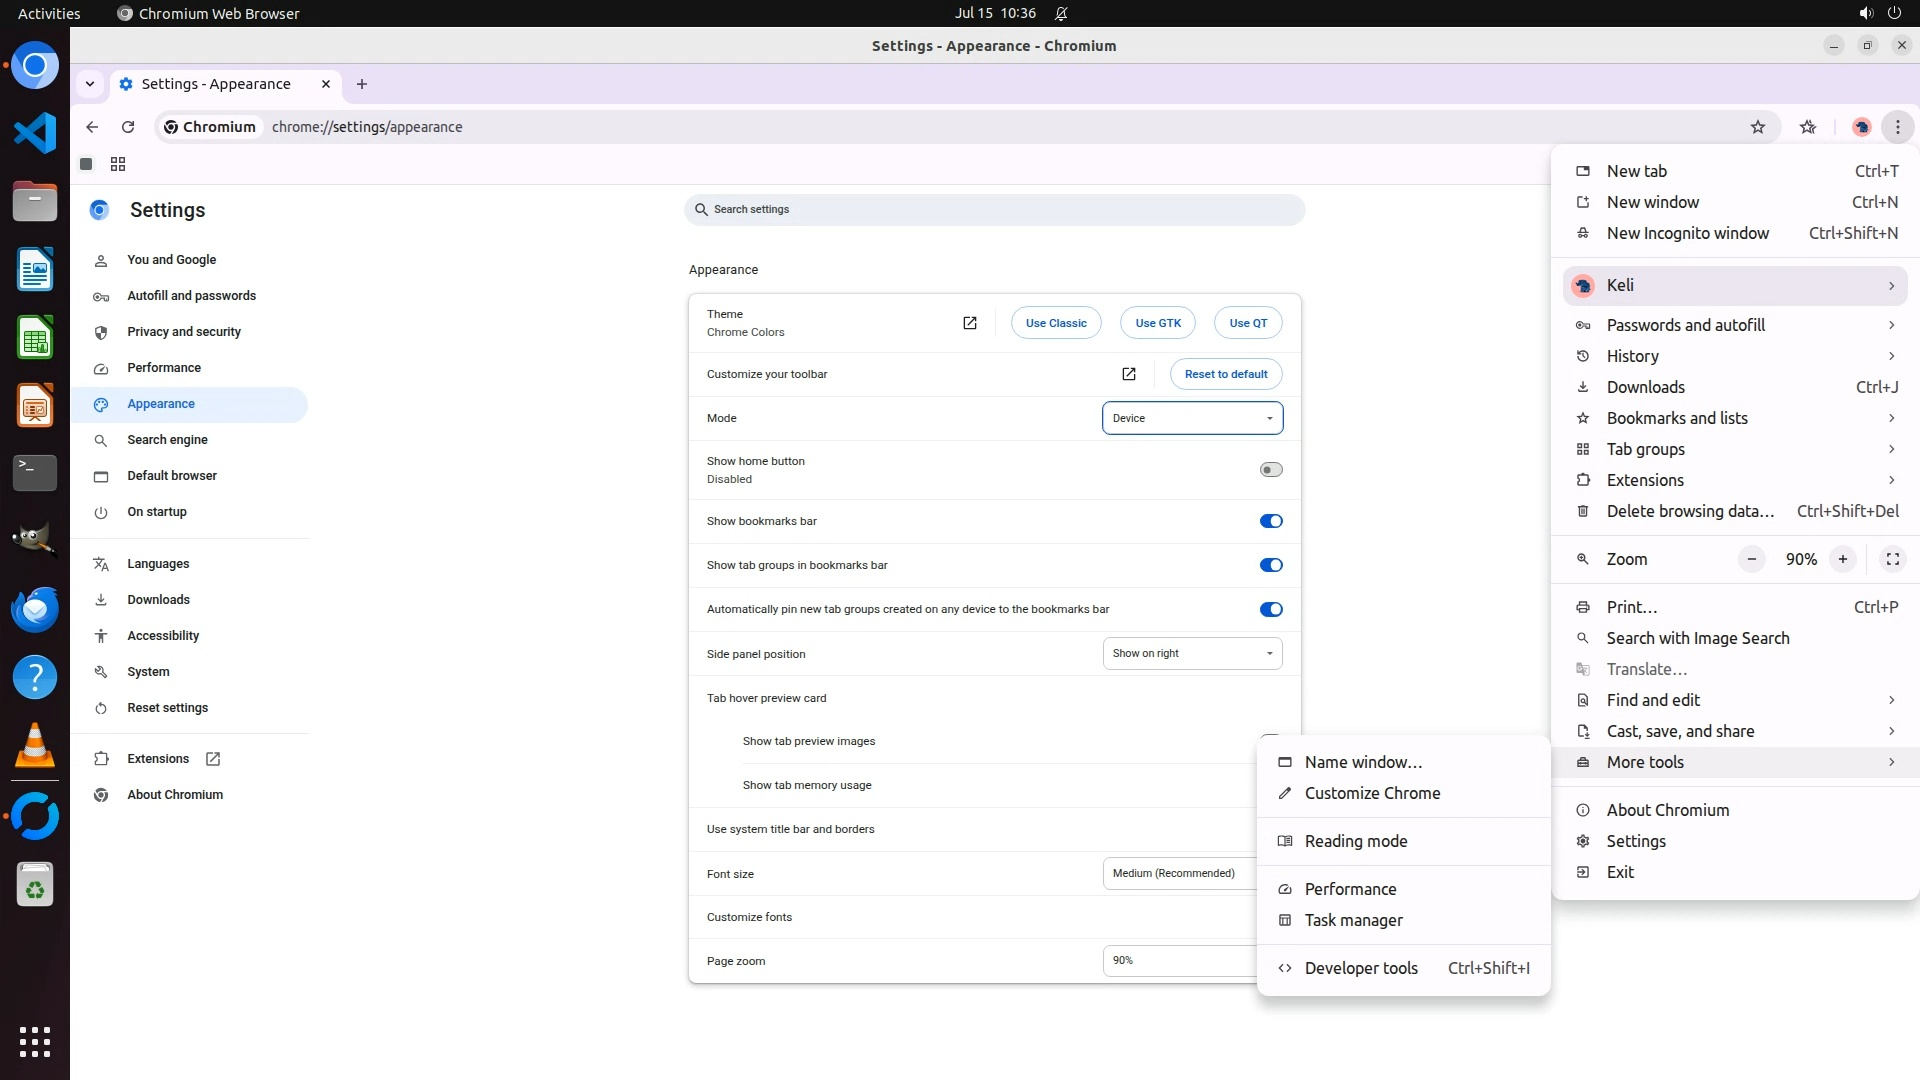Expand the Keli profile submenu
The image size is (1920, 1080).
tap(1735, 286)
